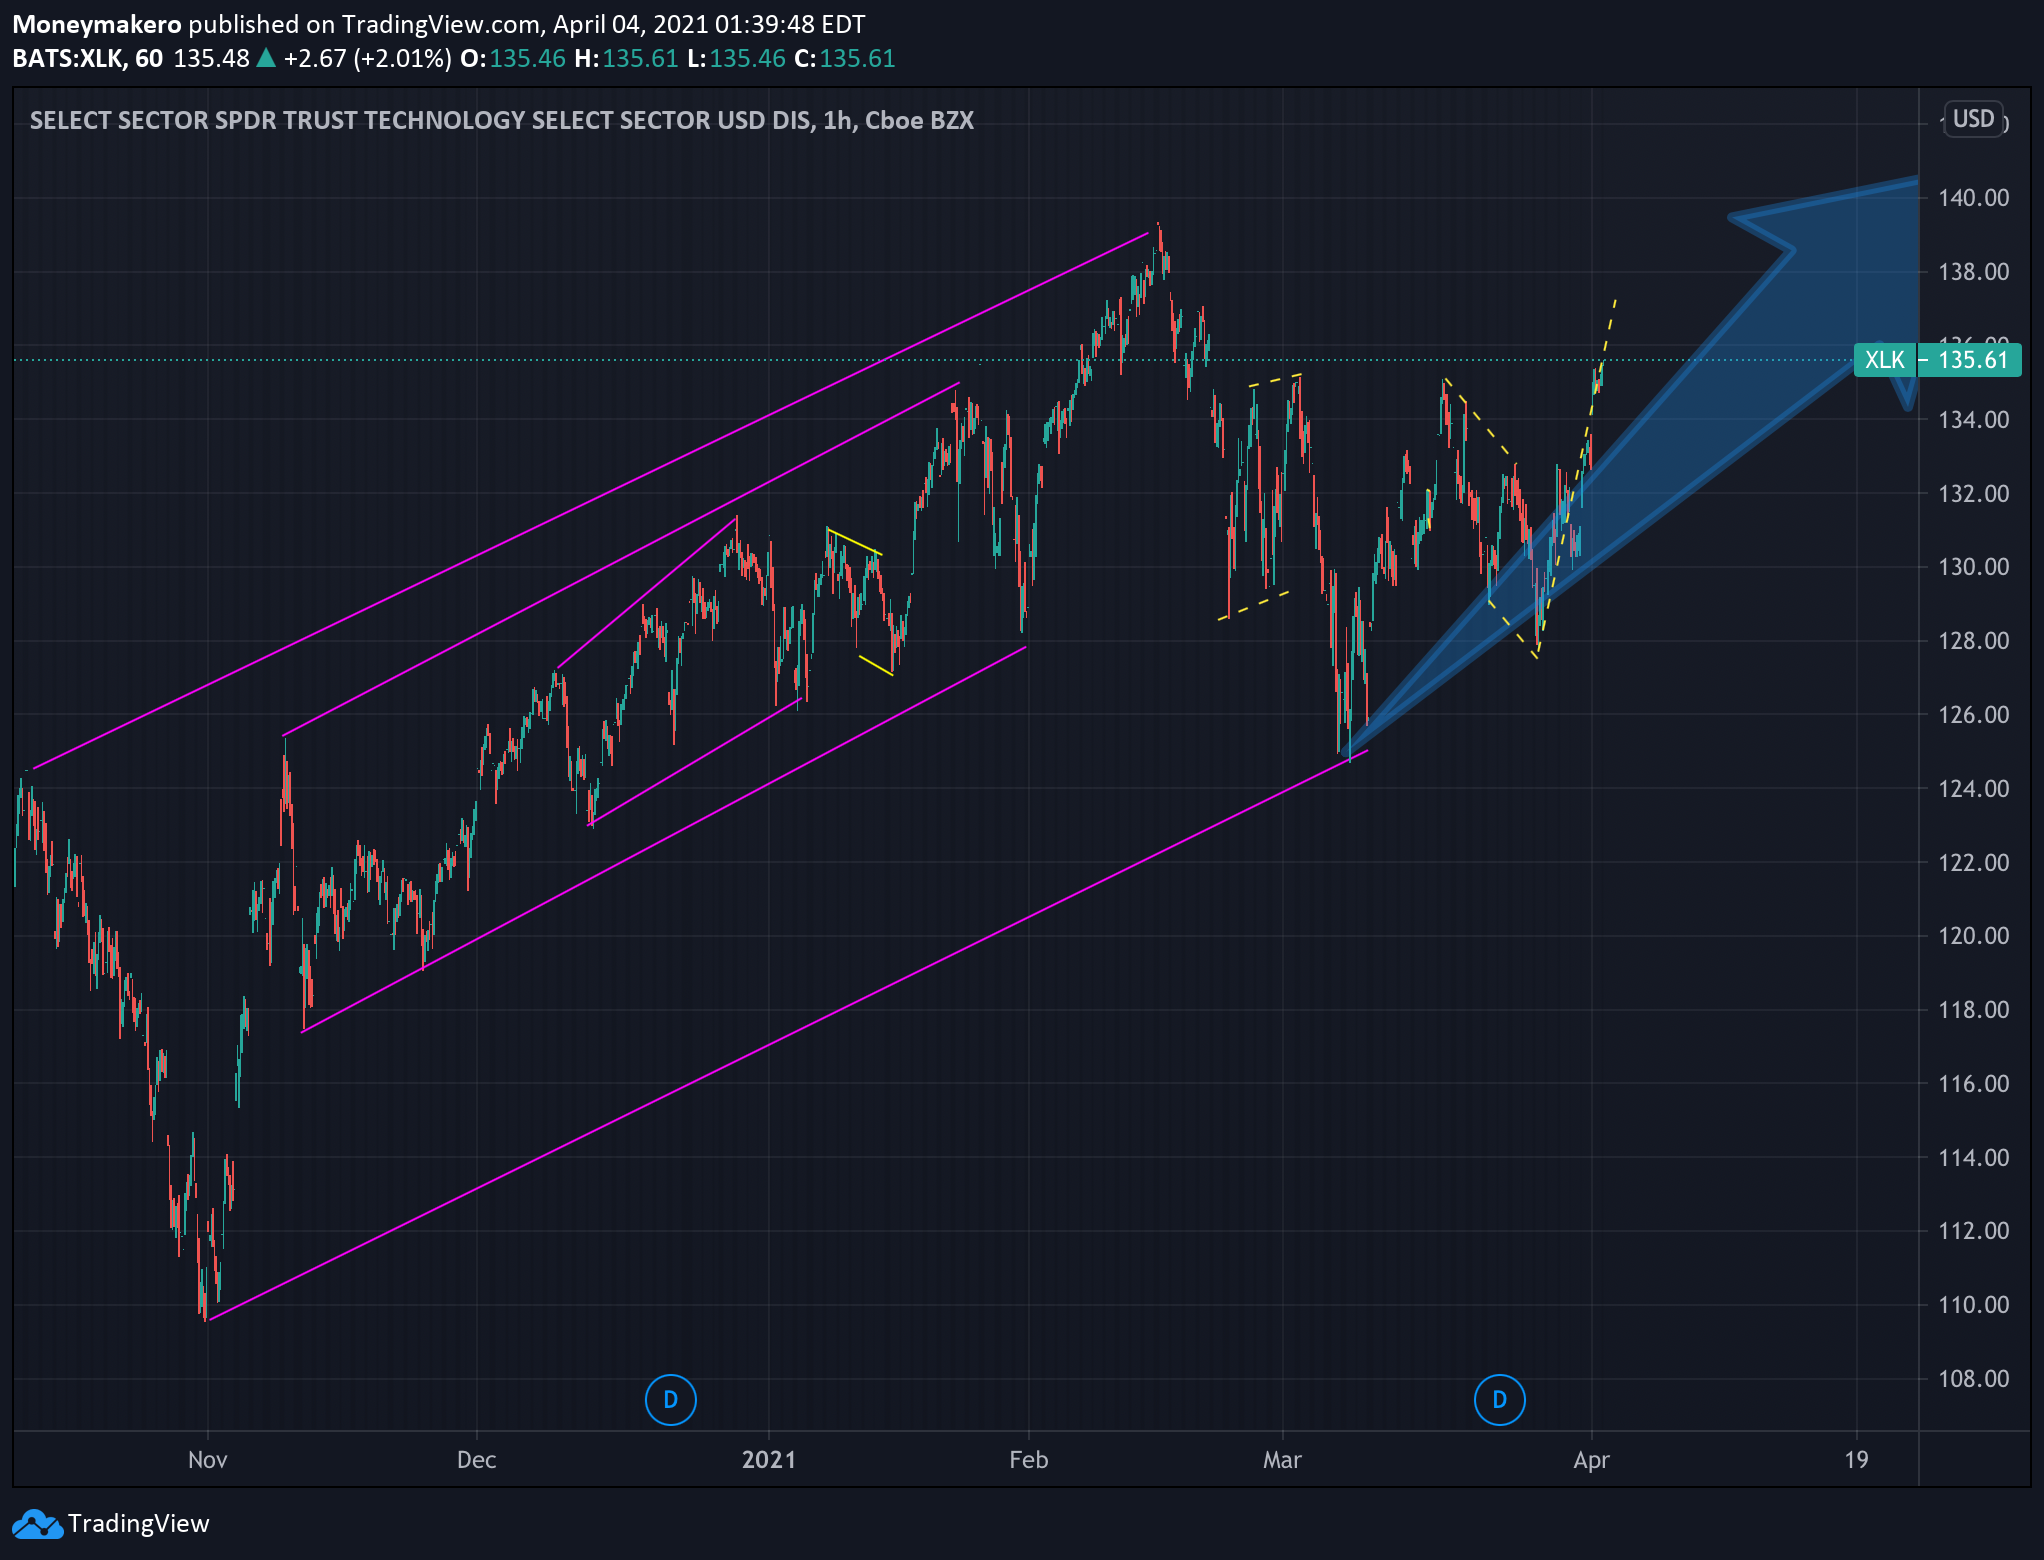The height and width of the screenshot is (1560, 2044).
Task: Click the Feb time axis label
Action: point(1028,1460)
